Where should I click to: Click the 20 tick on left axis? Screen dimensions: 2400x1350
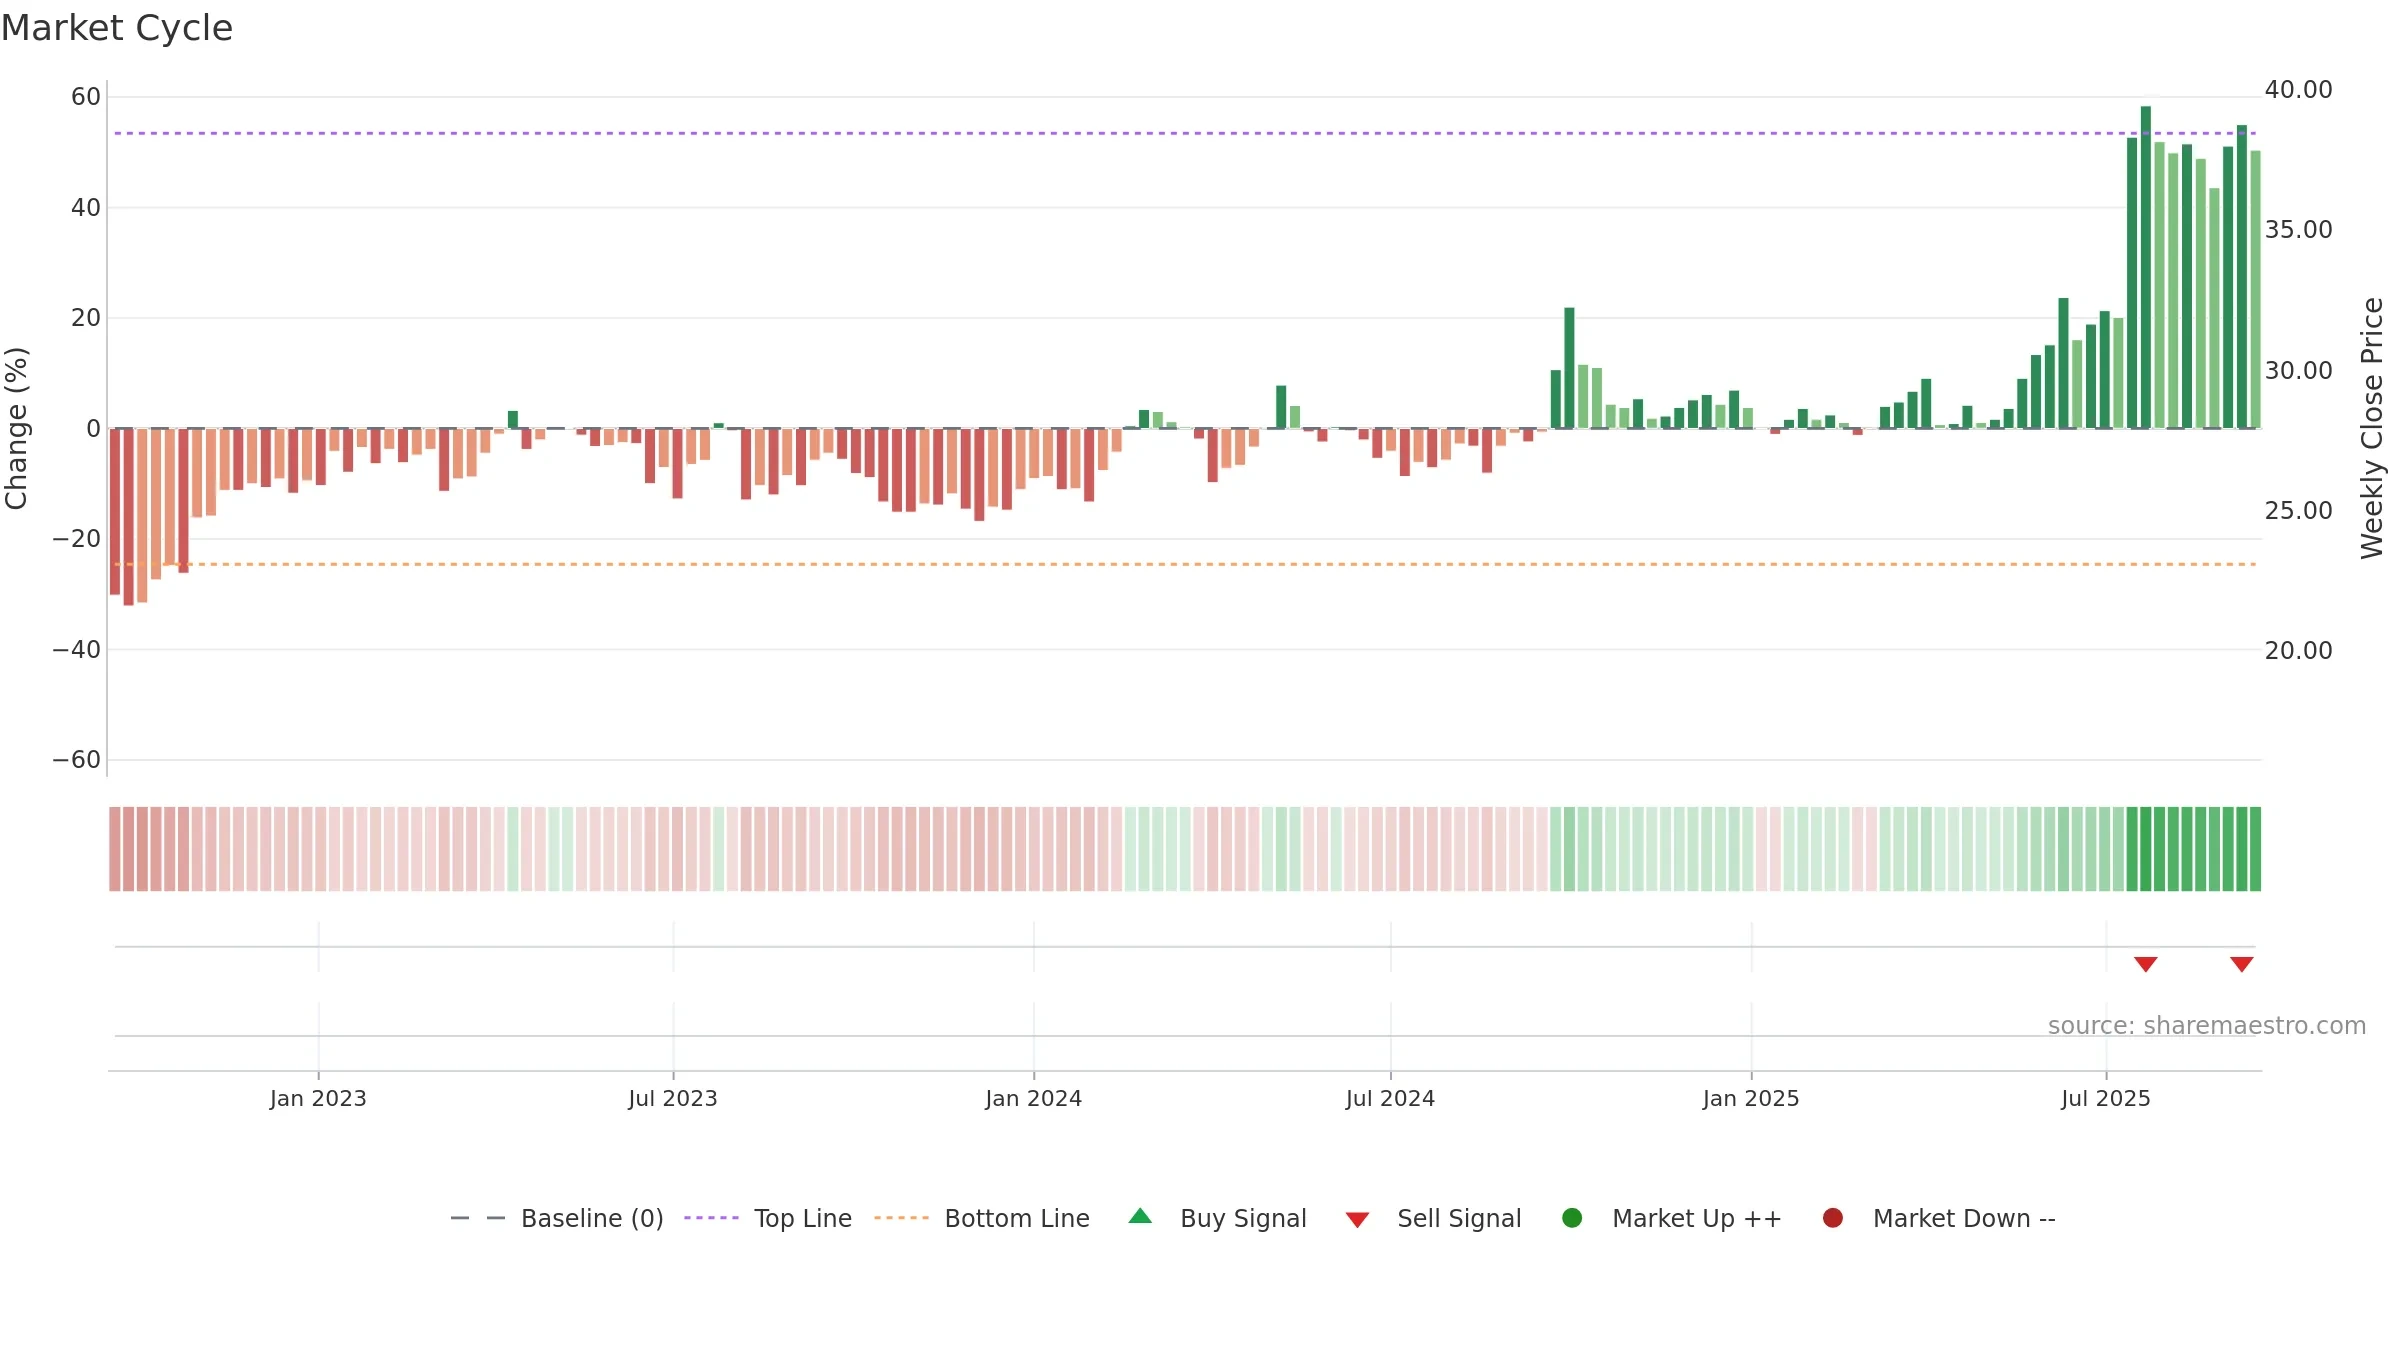pos(86,318)
